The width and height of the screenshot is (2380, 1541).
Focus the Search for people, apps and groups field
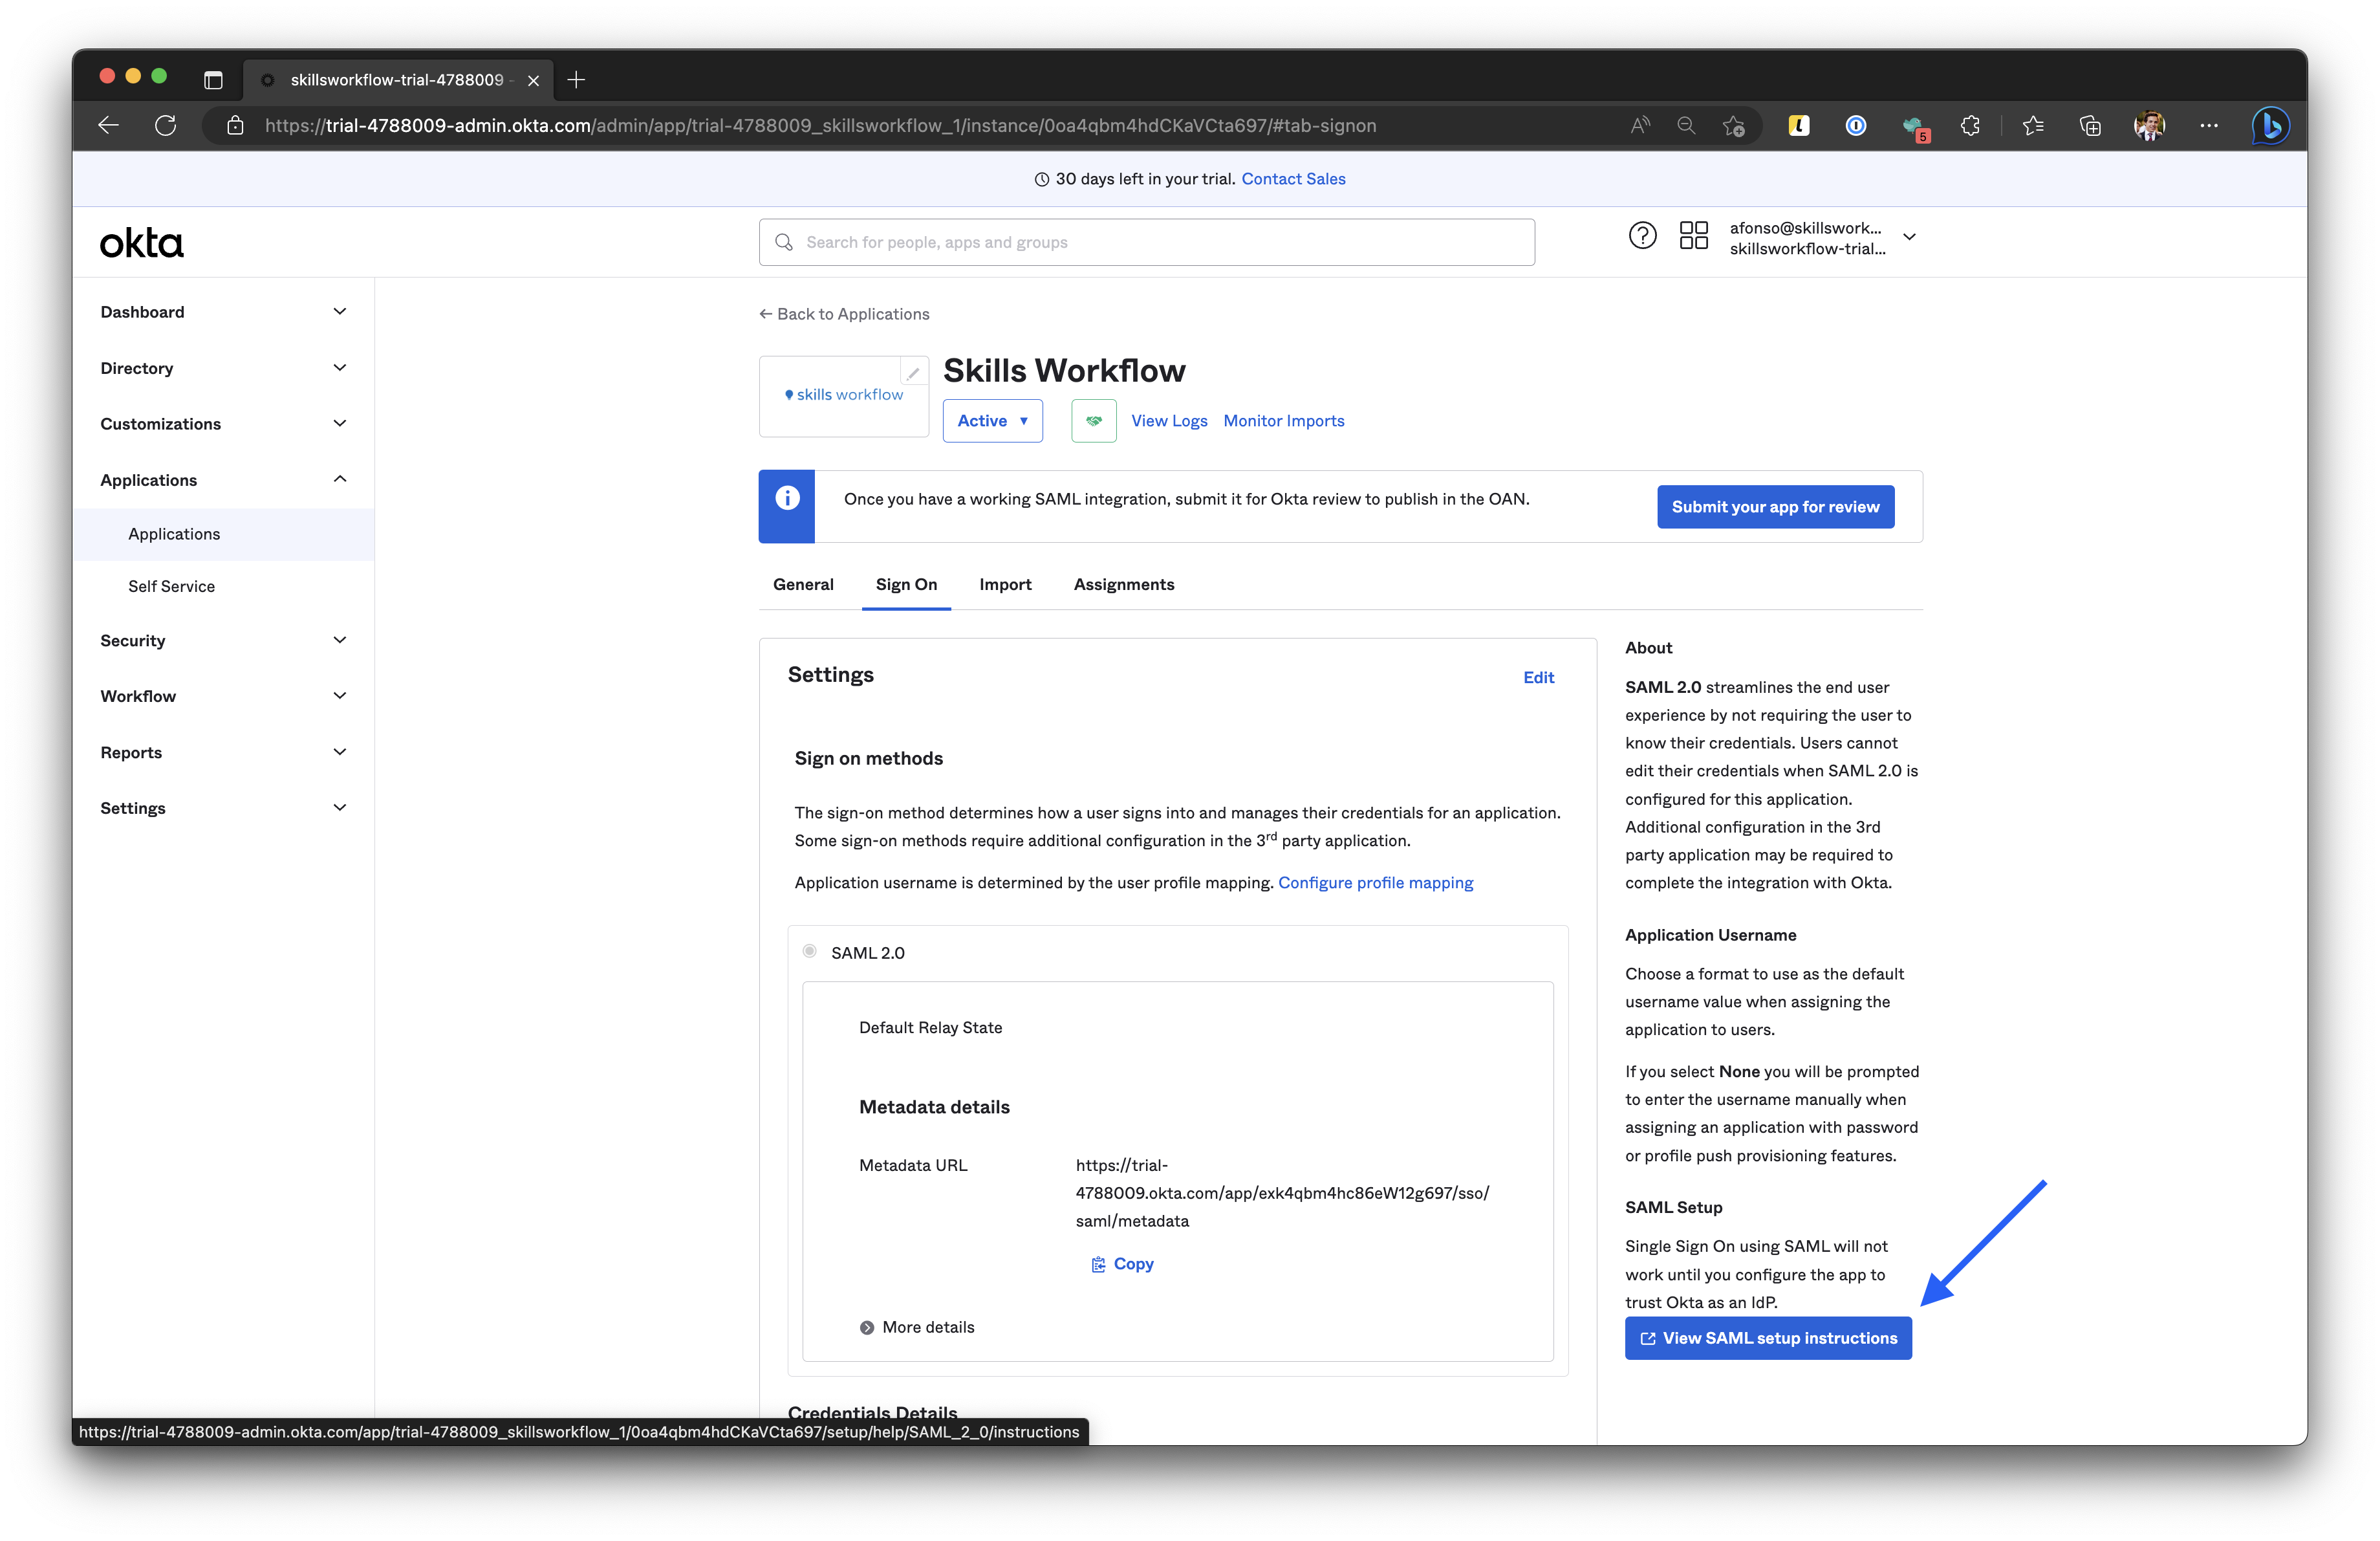click(x=1146, y=242)
